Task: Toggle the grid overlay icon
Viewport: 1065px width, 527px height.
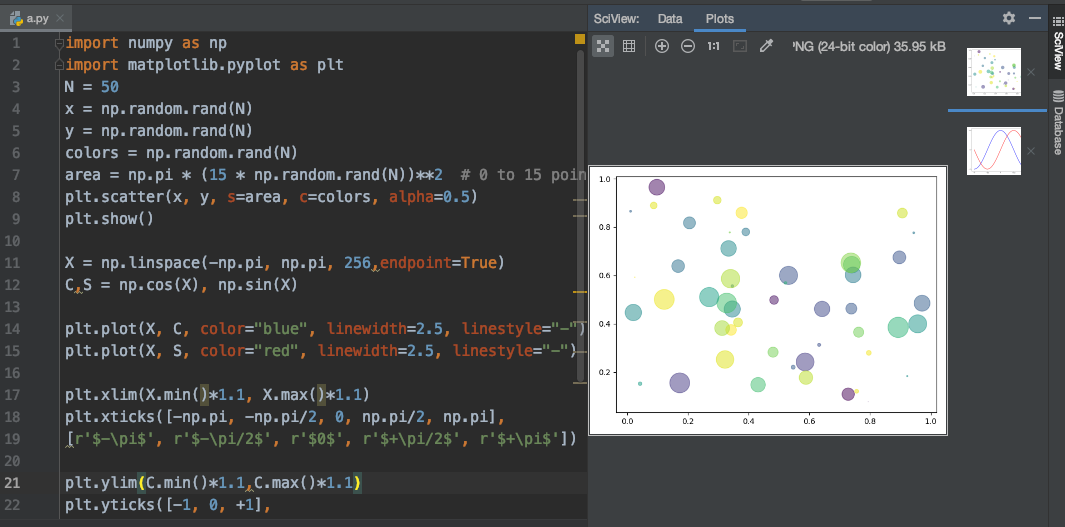Action: (629, 46)
